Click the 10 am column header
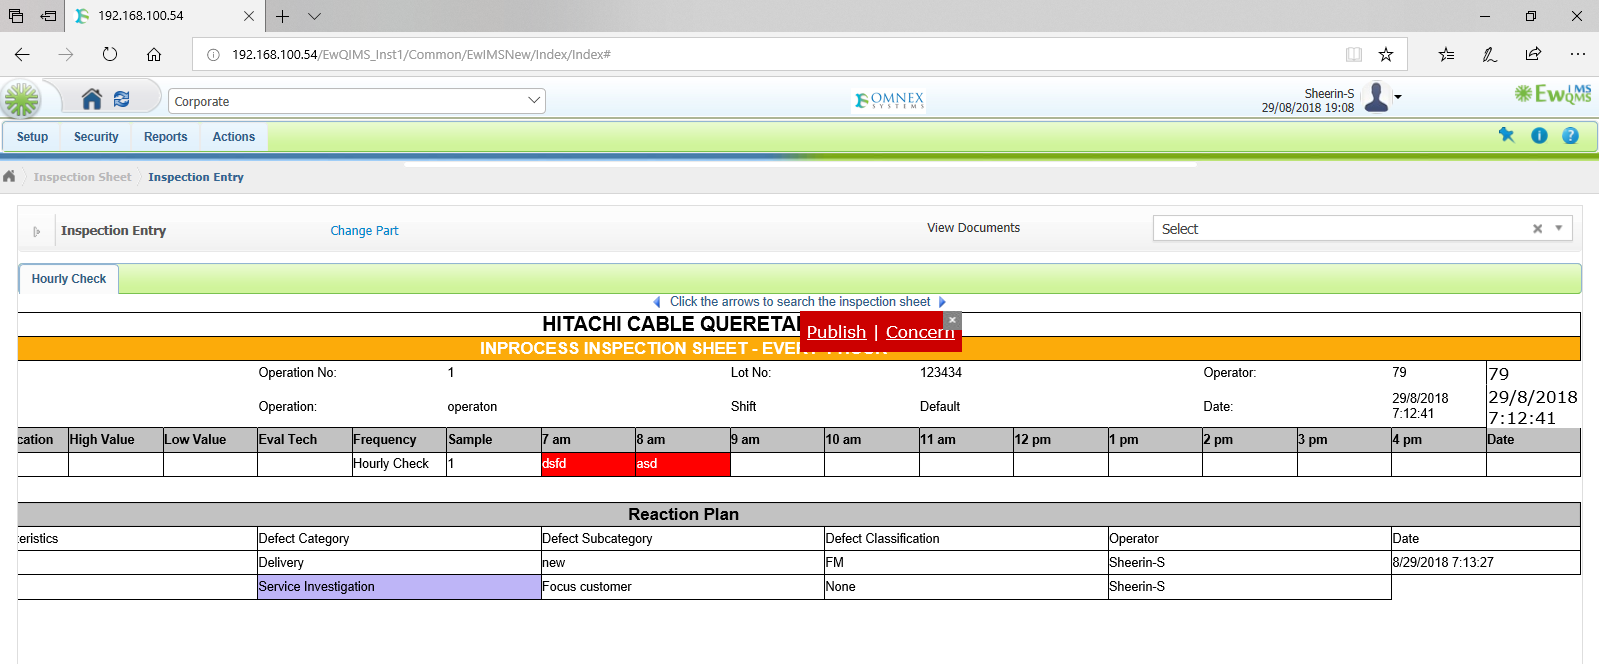This screenshot has height=664, width=1599. pyautogui.click(x=871, y=440)
